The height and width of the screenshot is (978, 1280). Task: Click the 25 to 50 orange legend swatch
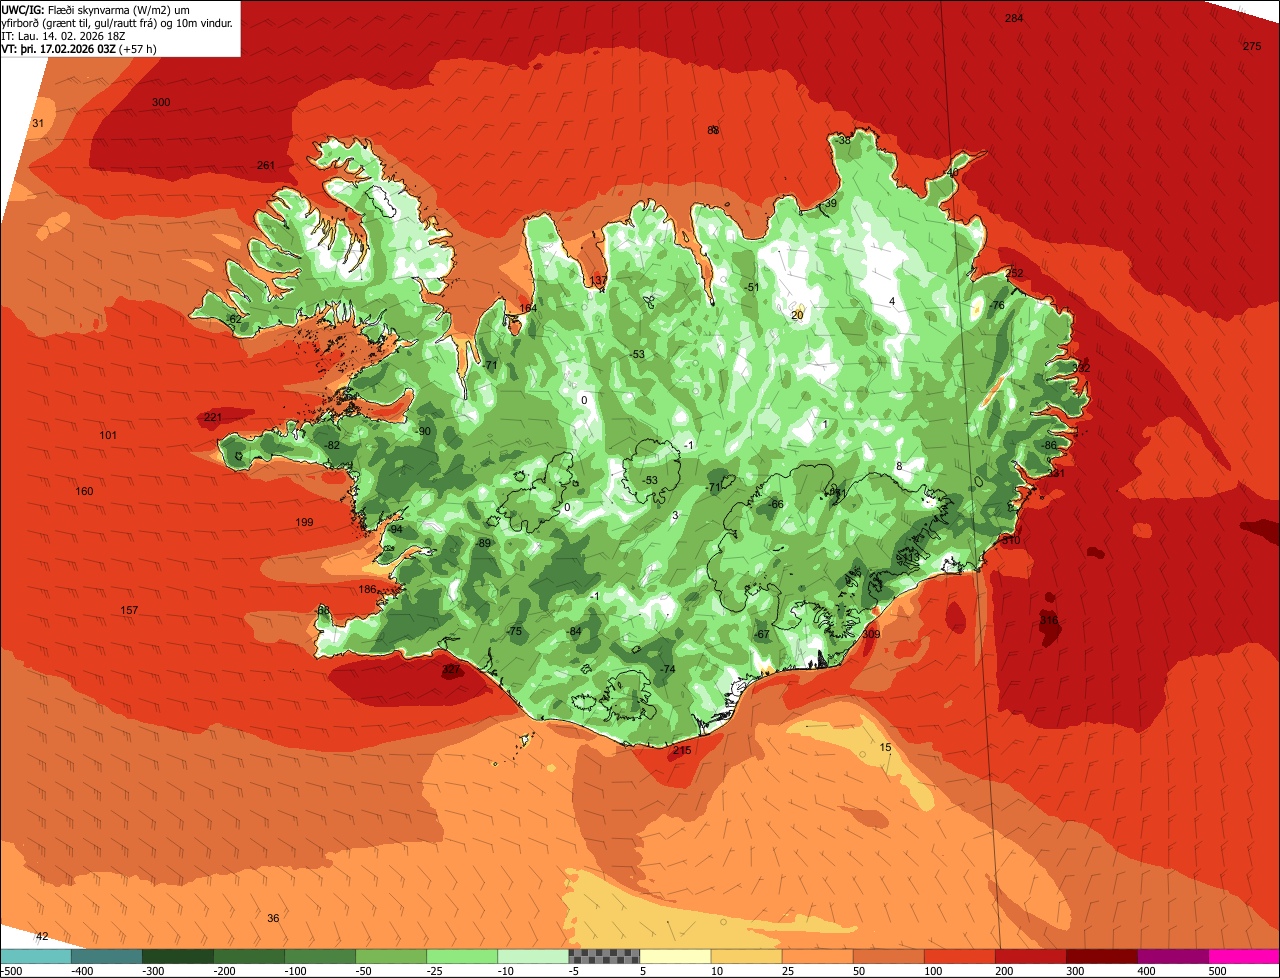(816, 956)
